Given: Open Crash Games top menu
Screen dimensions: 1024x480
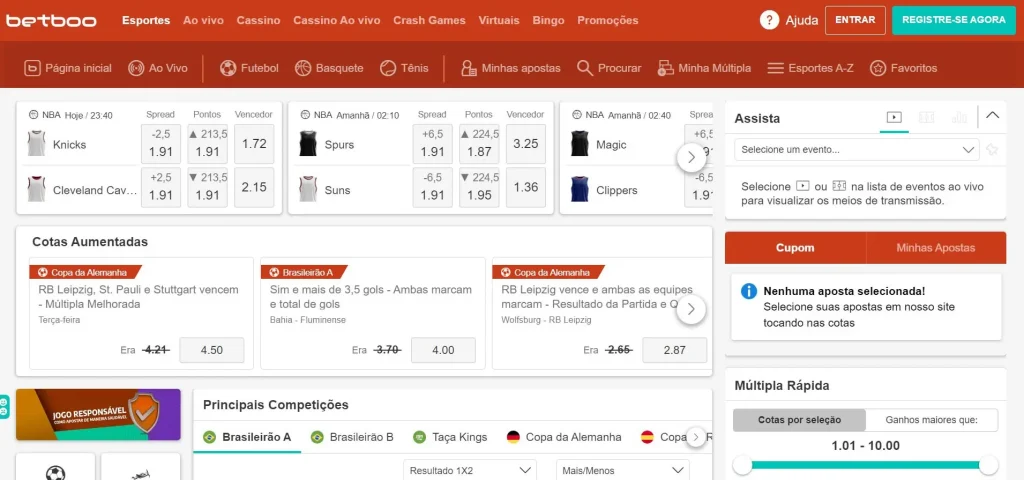Looking at the screenshot, I should (429, 20).
